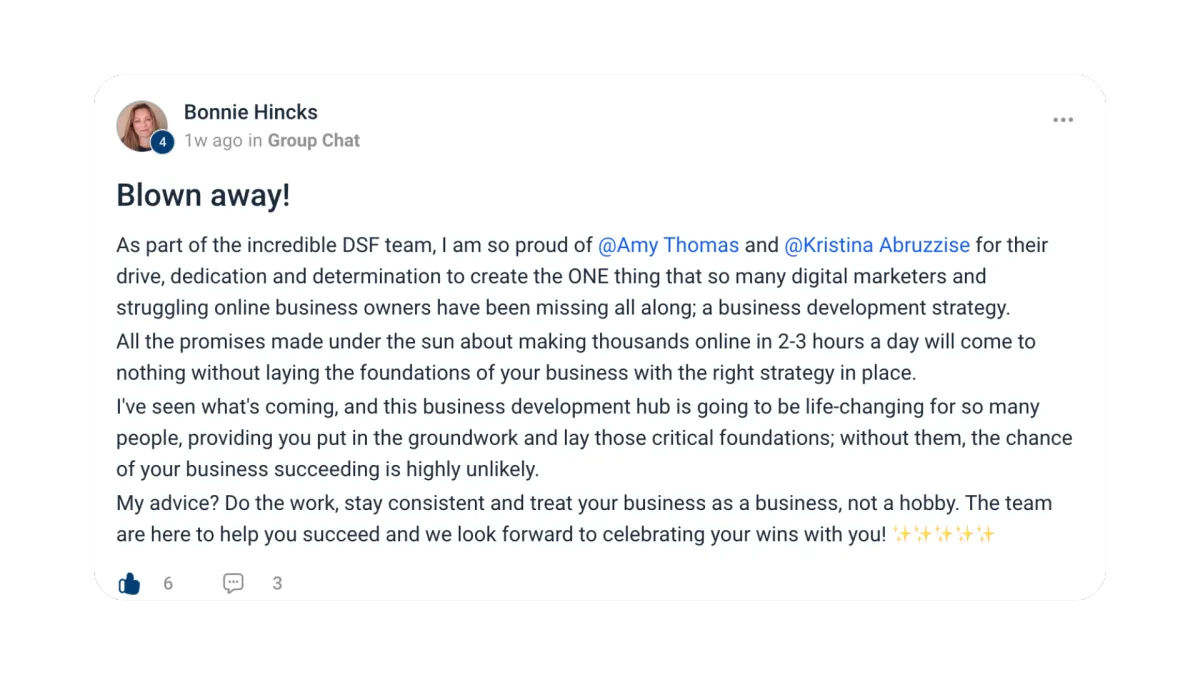Image resolution: width=1200 pixels, height=675 pixels.
Task: Open the Group Chat category link
Action: coord(313,141)
